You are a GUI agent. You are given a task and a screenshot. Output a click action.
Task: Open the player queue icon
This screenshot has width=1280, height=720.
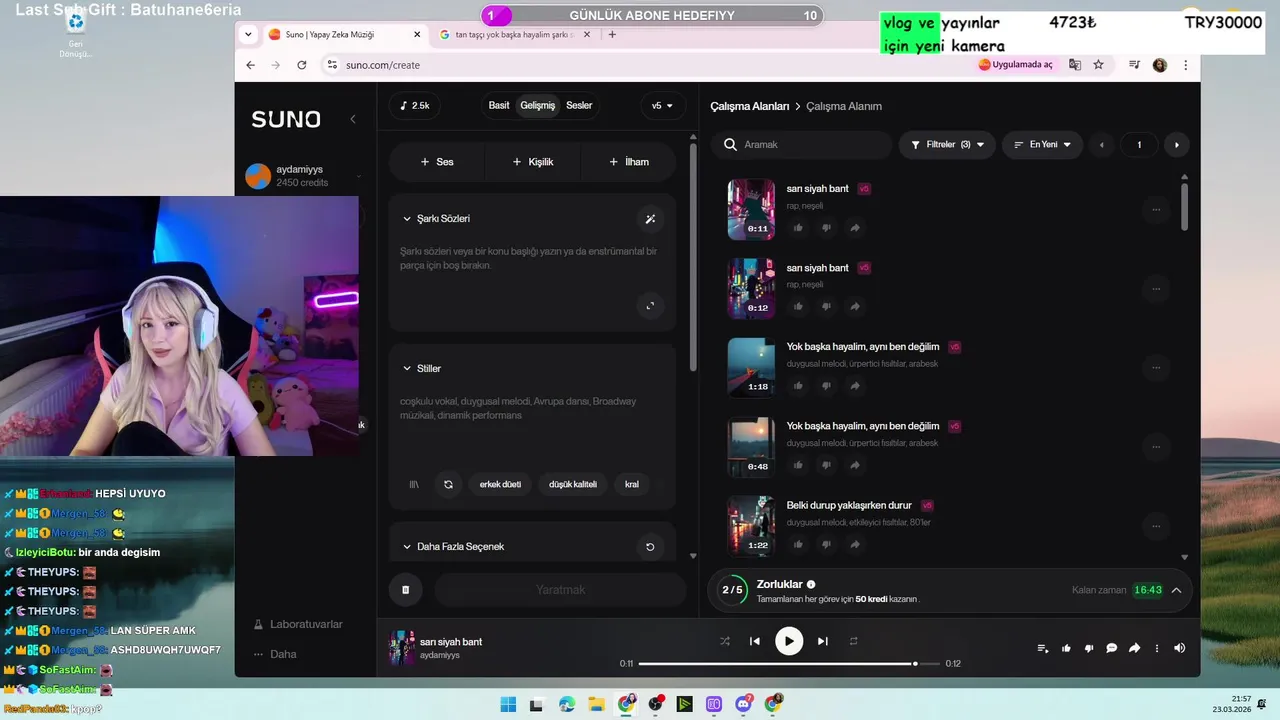[x=1043, y=648]
